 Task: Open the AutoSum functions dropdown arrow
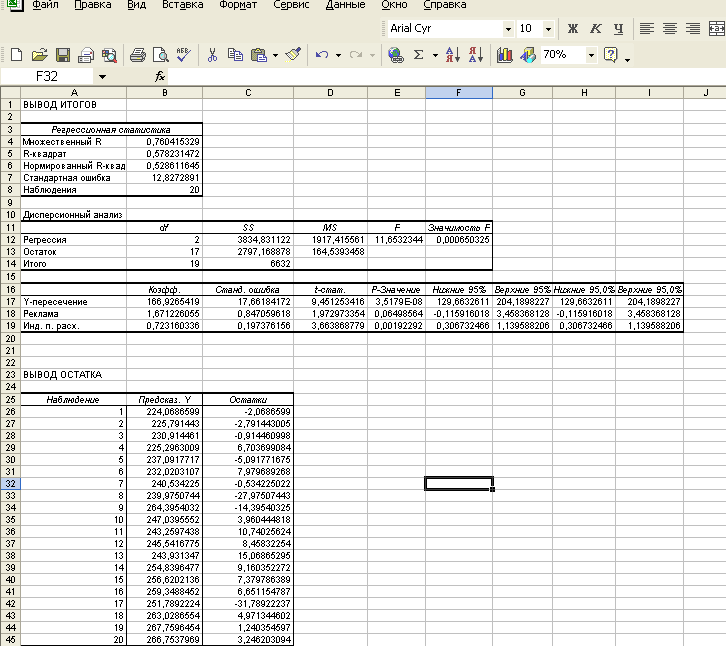pyautogui.click(x=435, y=56)
